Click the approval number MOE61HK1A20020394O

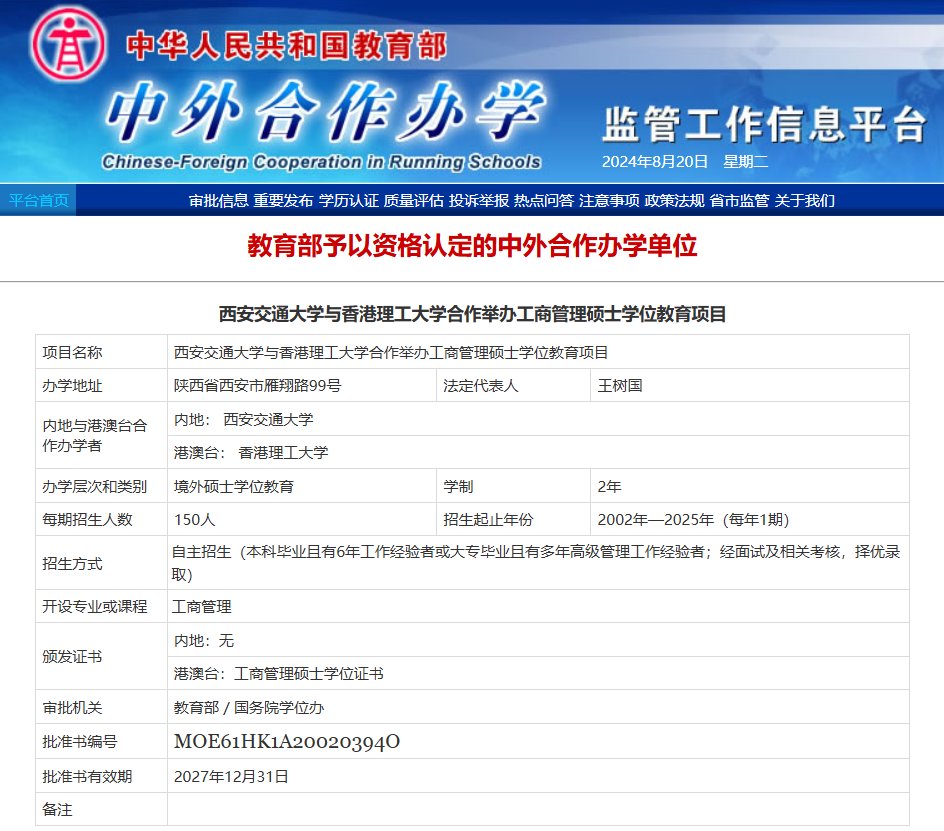pos(287,742)
